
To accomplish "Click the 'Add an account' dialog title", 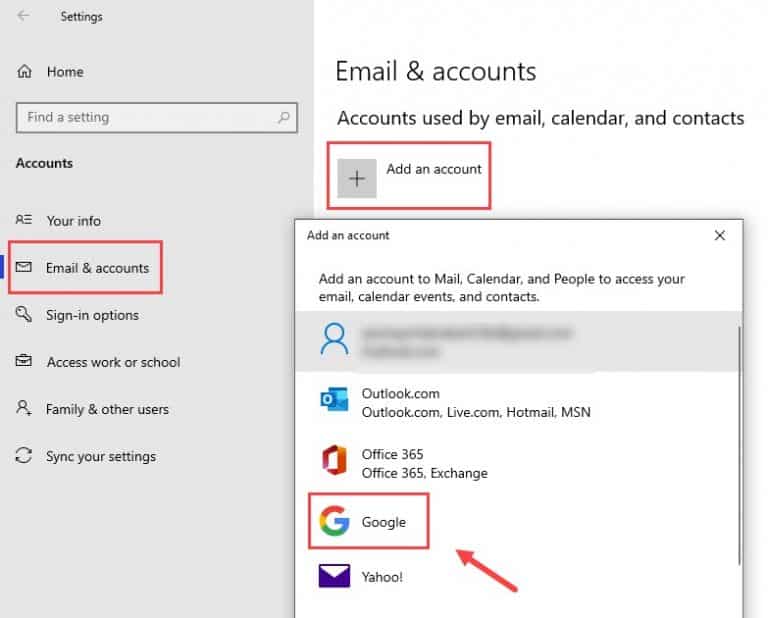I will click(348, 236).
